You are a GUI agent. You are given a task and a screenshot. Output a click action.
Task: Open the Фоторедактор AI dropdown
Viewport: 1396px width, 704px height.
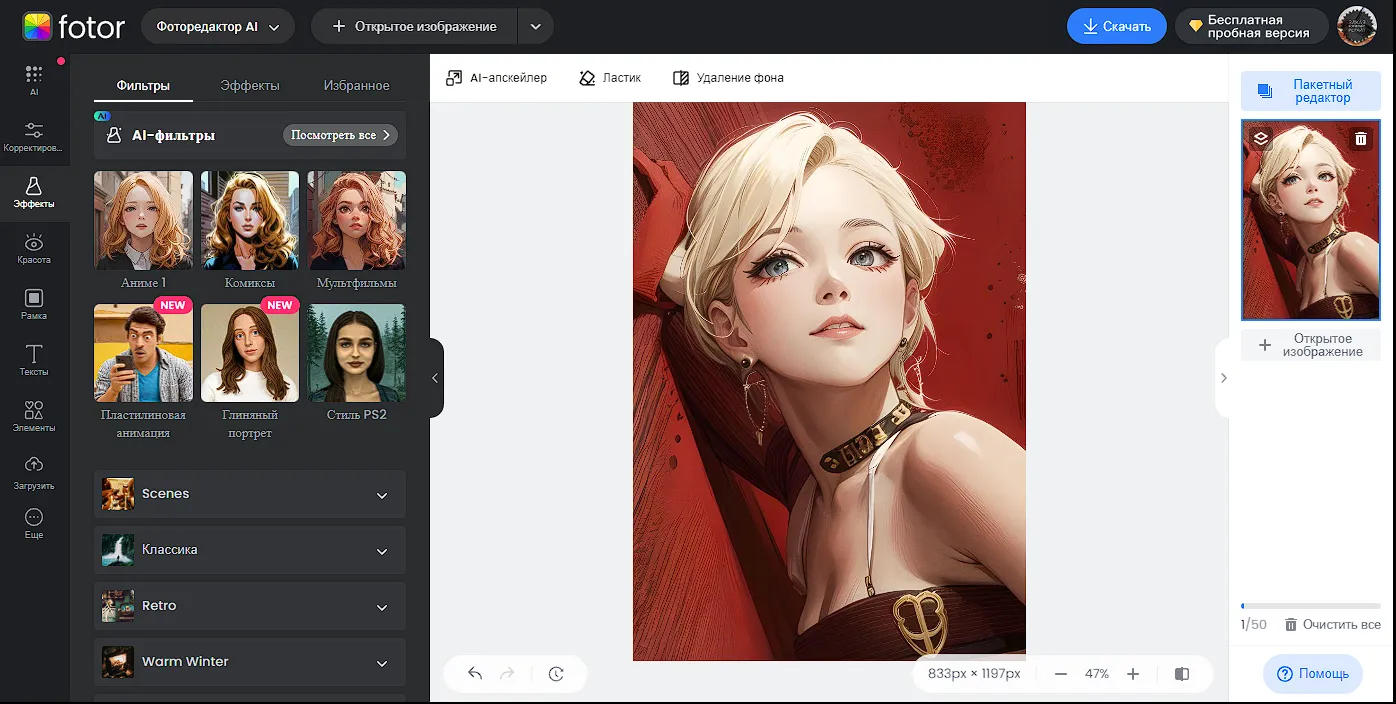218,27
